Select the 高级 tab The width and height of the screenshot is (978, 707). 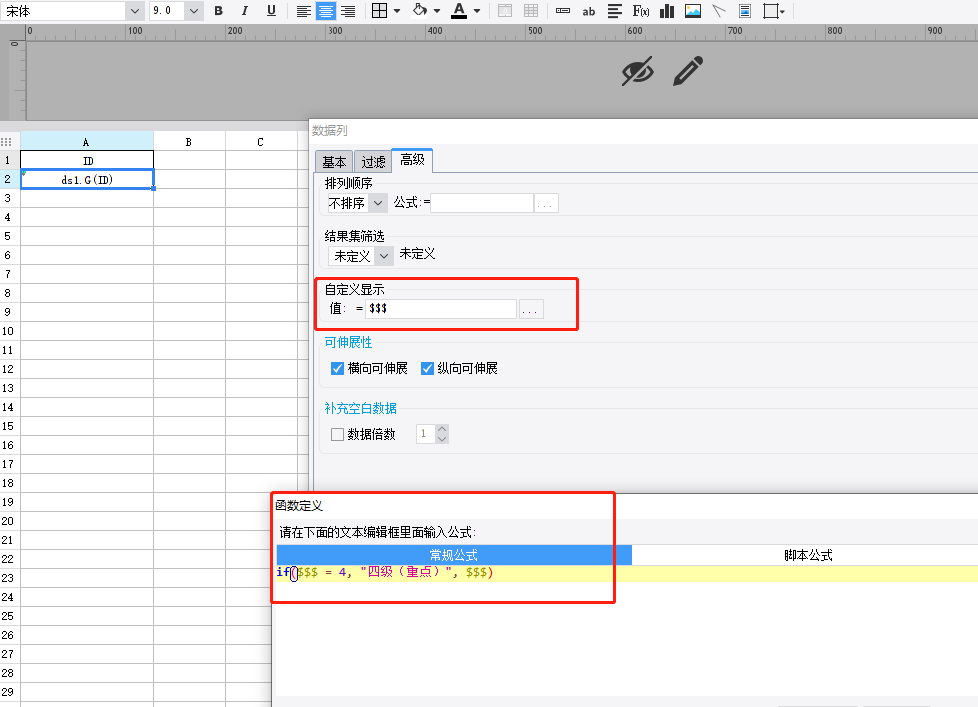412,160
